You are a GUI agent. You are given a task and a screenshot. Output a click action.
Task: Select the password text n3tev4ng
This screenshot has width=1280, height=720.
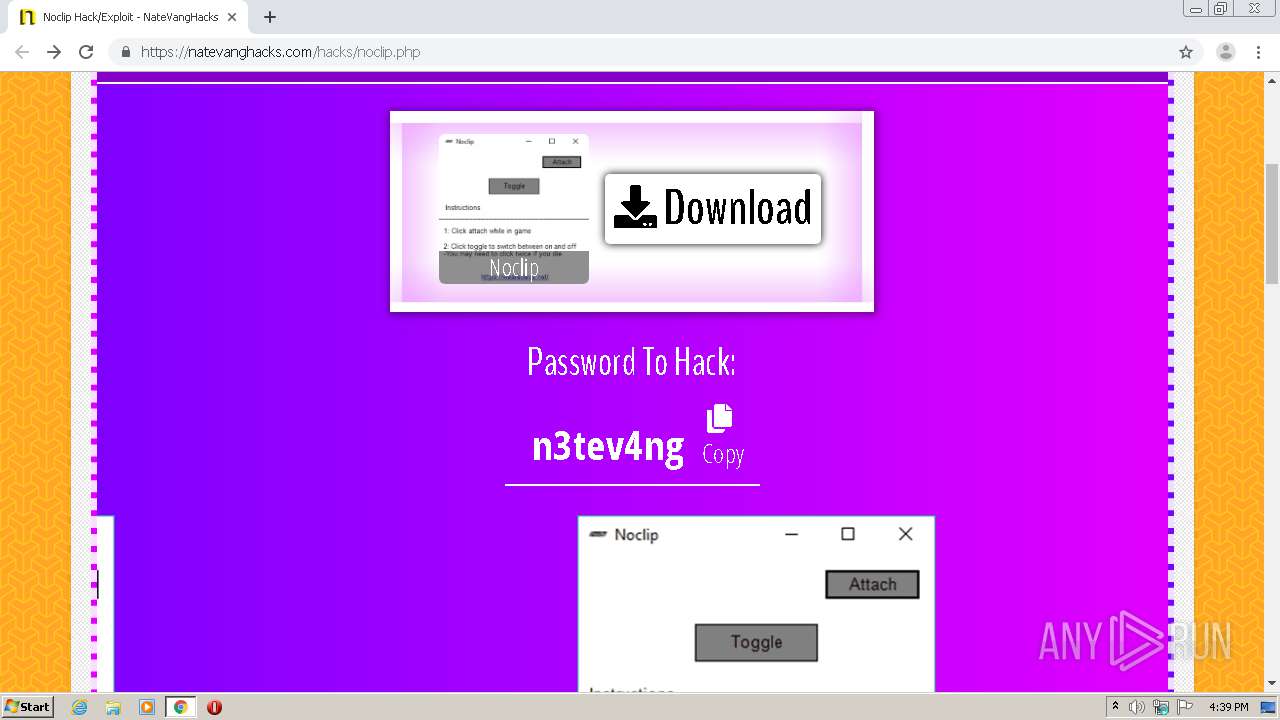pos(608,447)
